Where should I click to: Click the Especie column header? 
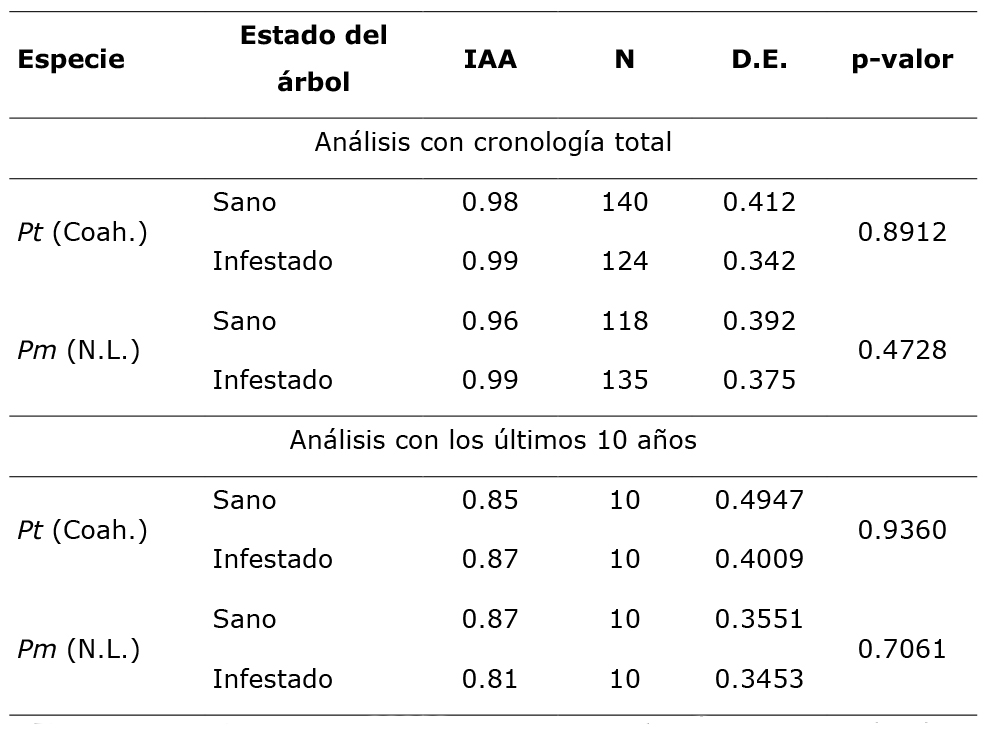71,59
